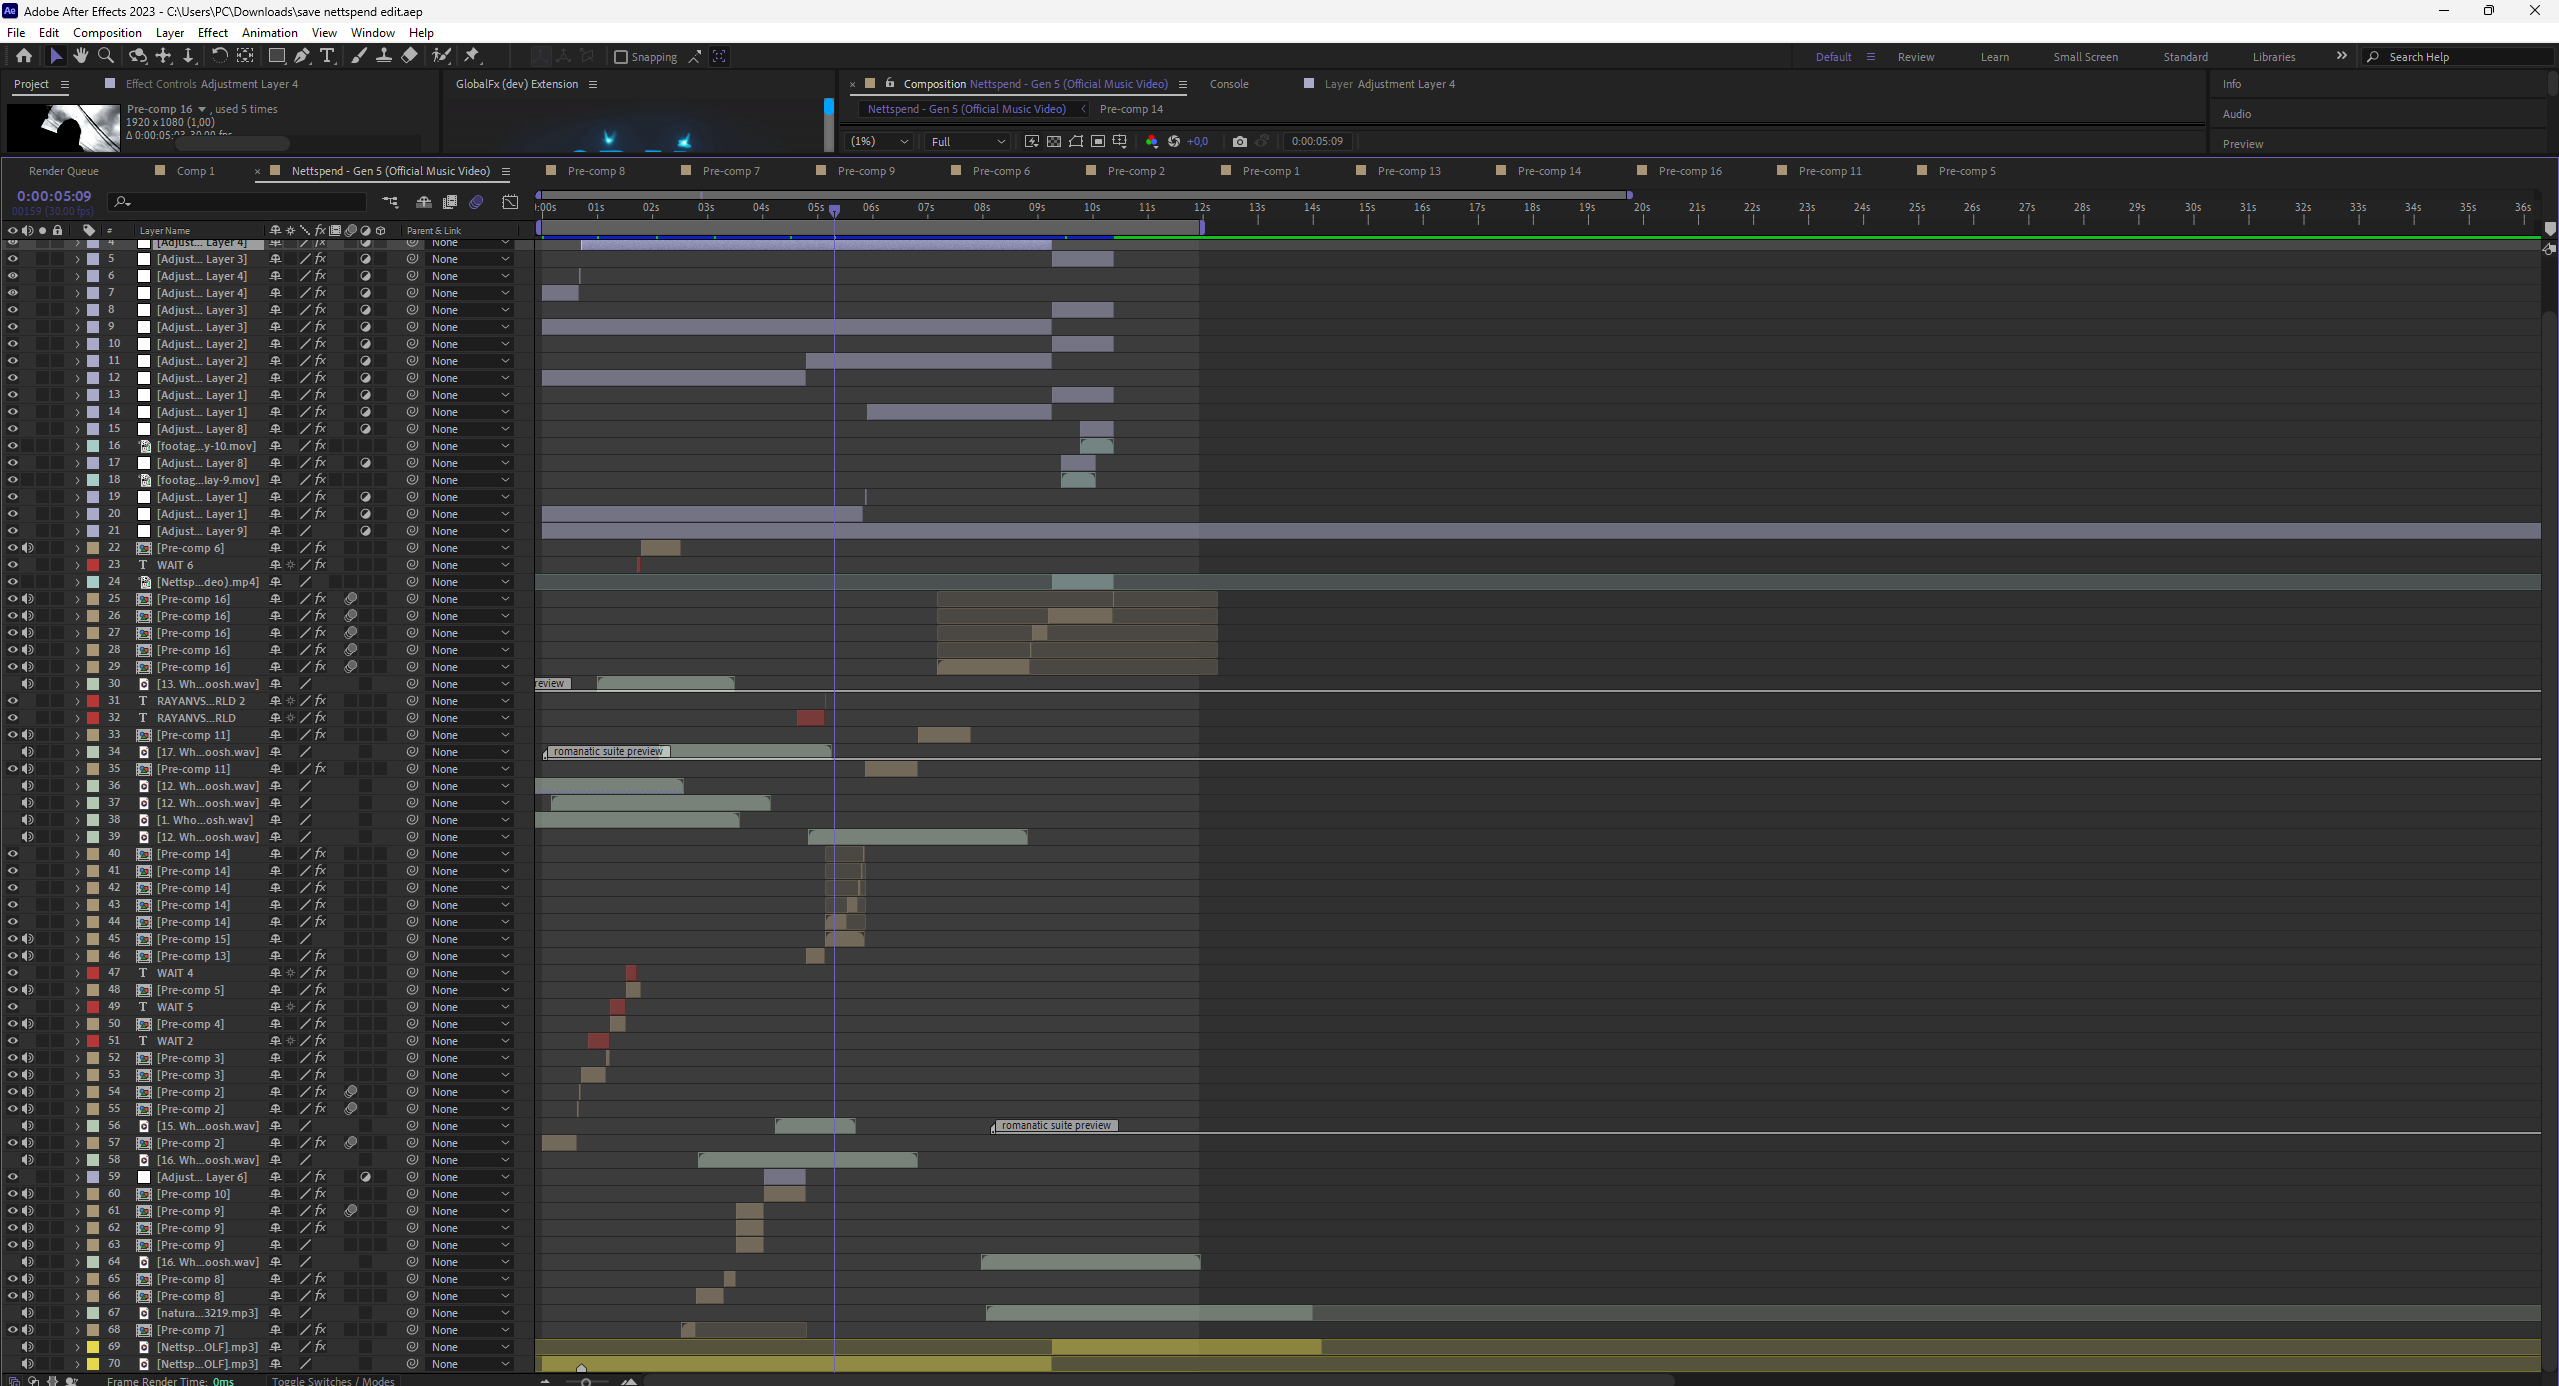Enable the Snapping checkbox
The width and height of the screenshot is (2559, 1386).
tap(621, 57)
